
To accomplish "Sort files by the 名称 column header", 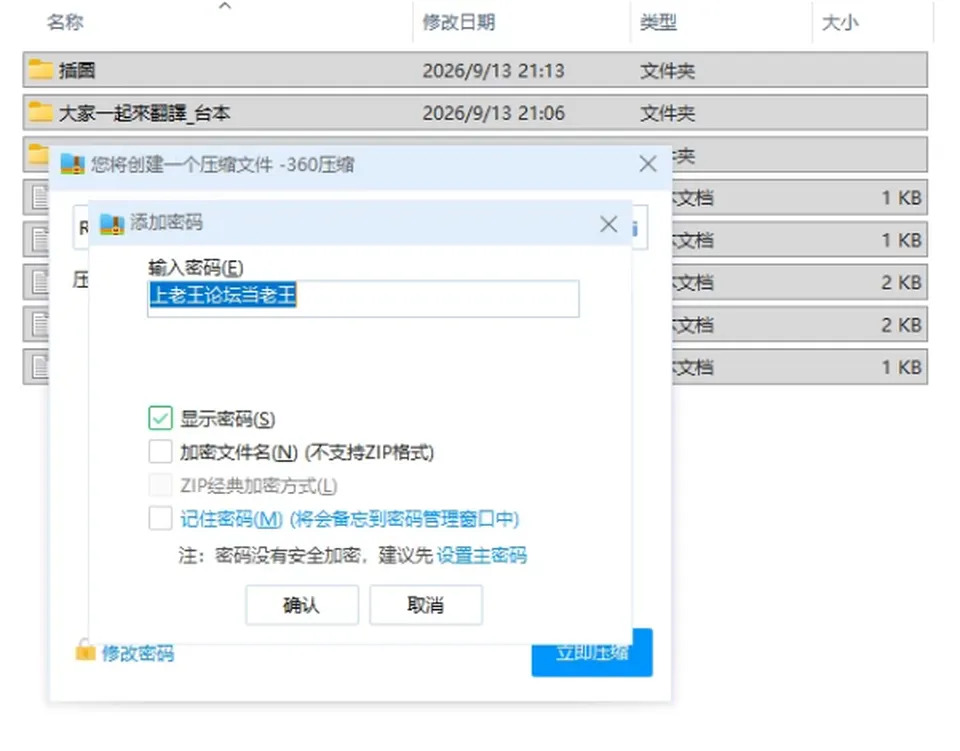I will tap(66, 23).
